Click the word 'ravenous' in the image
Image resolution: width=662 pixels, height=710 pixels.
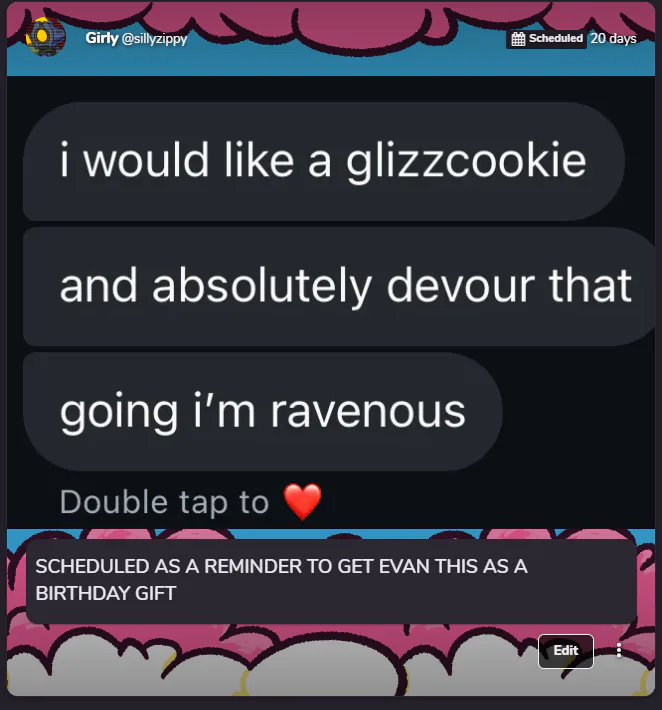pos(368,412)
